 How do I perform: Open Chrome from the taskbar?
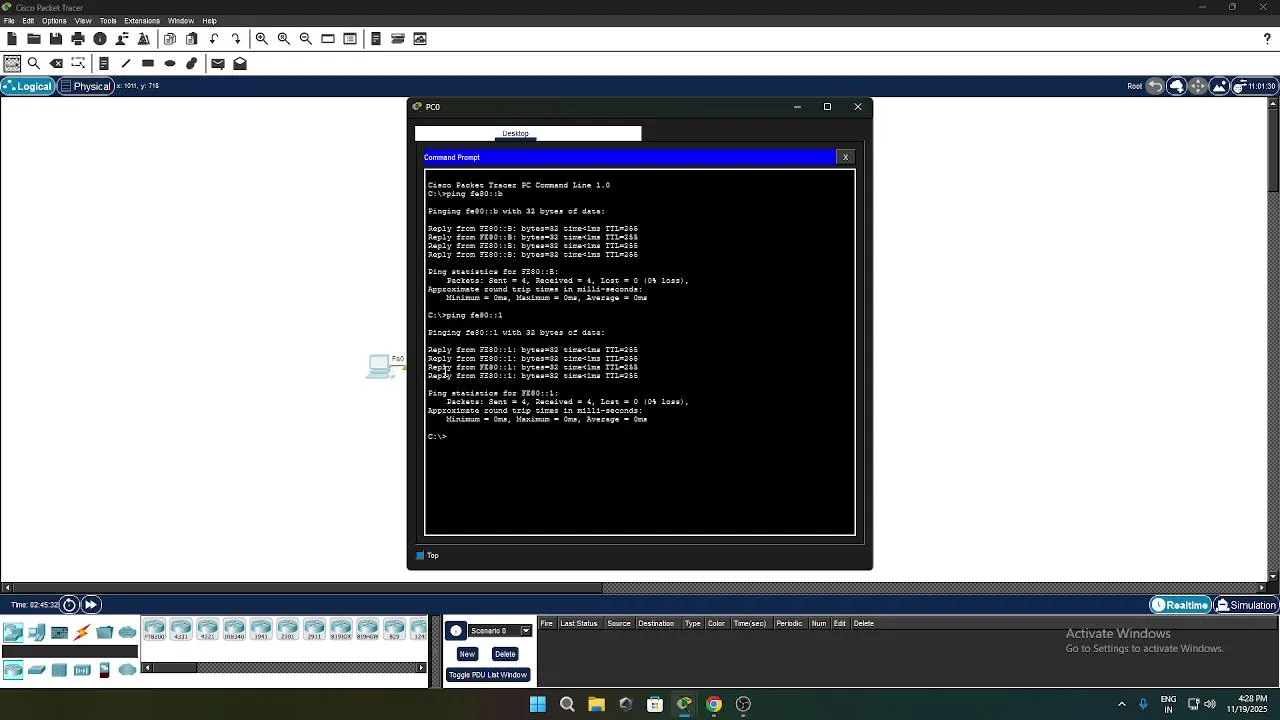coord(714,704)
